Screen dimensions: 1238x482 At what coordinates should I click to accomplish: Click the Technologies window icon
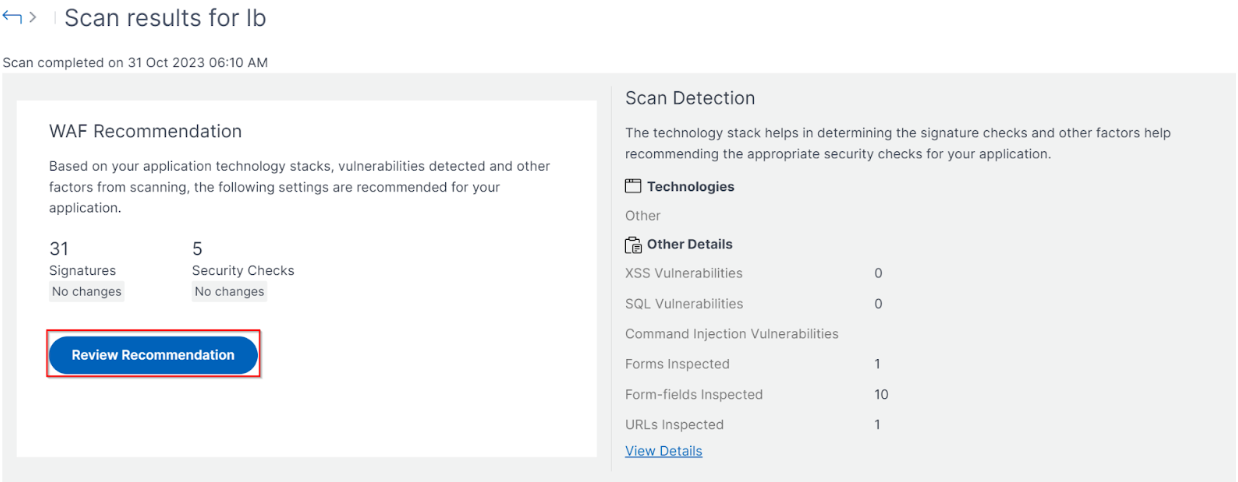click(633, 187)
